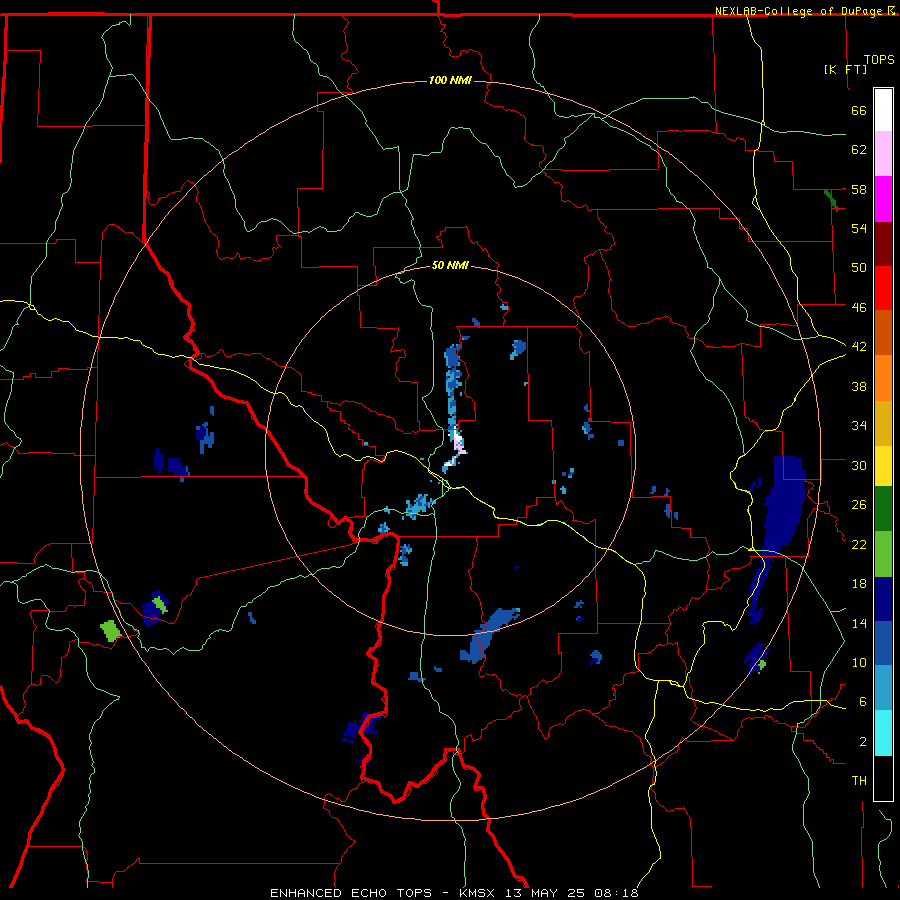This screenshot has width=900, height=900.
Task: Click the large navy echo near the east ring edge
Action: point(783,505)
